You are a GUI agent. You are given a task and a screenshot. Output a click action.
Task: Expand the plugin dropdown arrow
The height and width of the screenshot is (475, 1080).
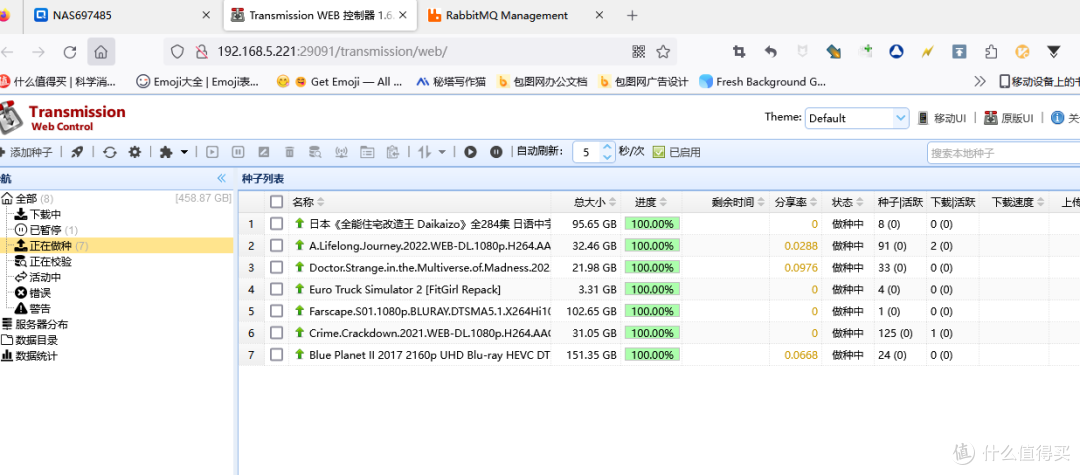point(185,152)
